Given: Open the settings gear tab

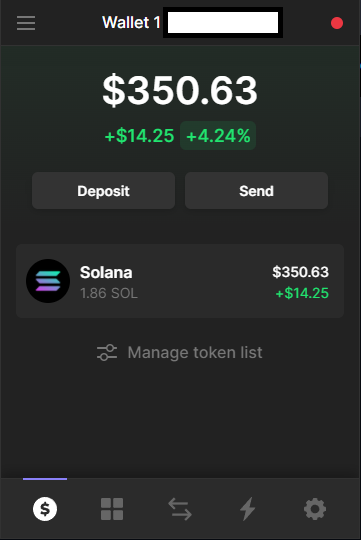Looking at the screenshot, I should 315,509.
